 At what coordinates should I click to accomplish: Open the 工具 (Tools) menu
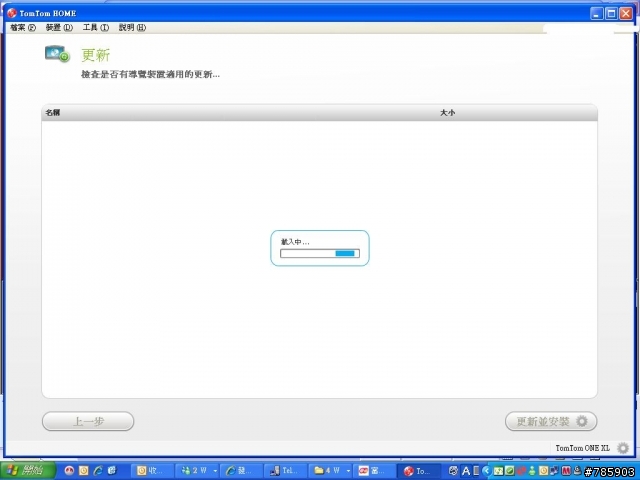pos(96,27)
